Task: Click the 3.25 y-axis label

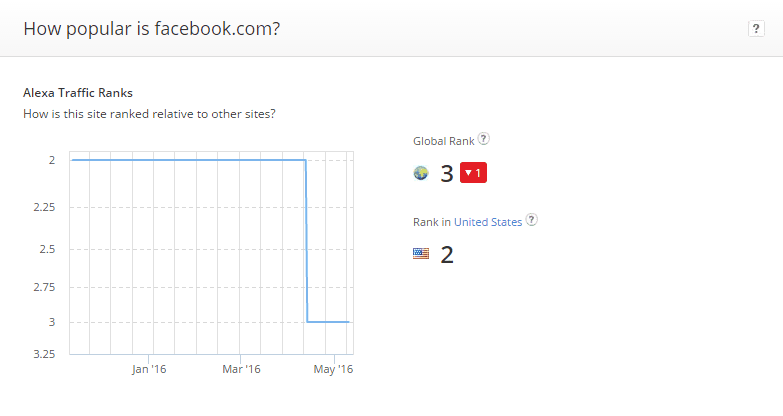Action: coord(44,354)
